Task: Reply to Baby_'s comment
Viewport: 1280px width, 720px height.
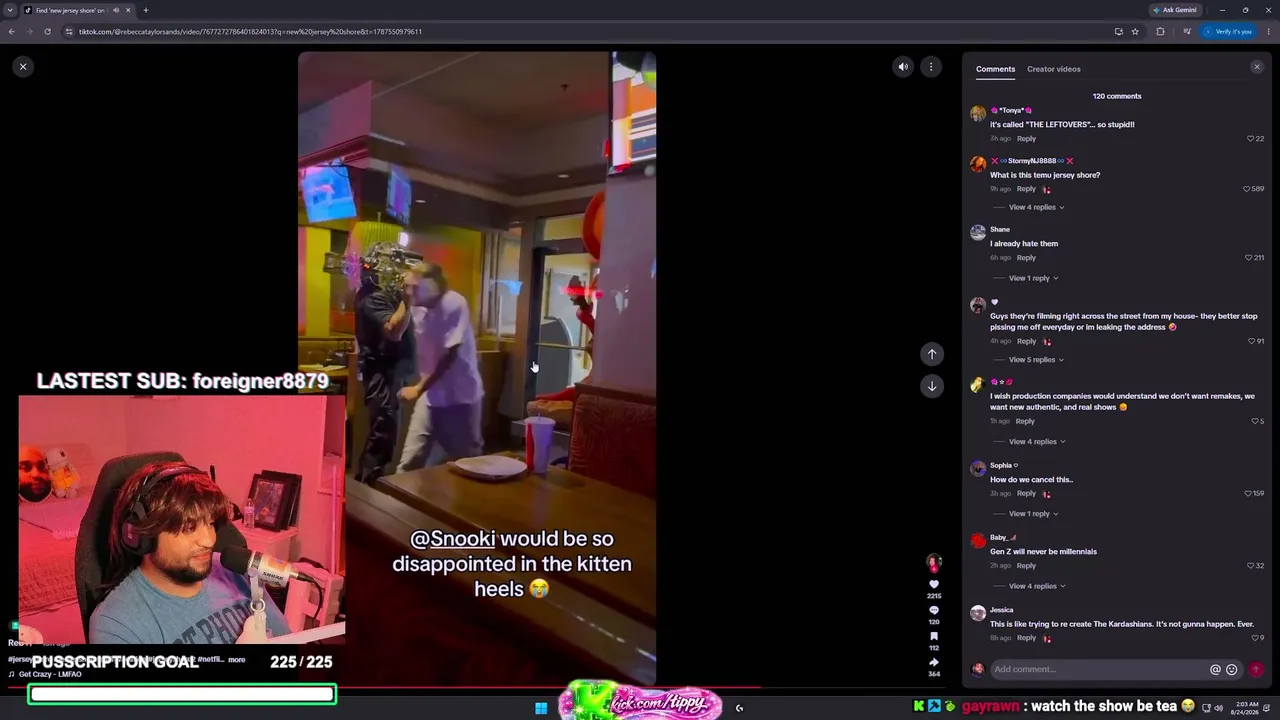Action: [1026, 566]
